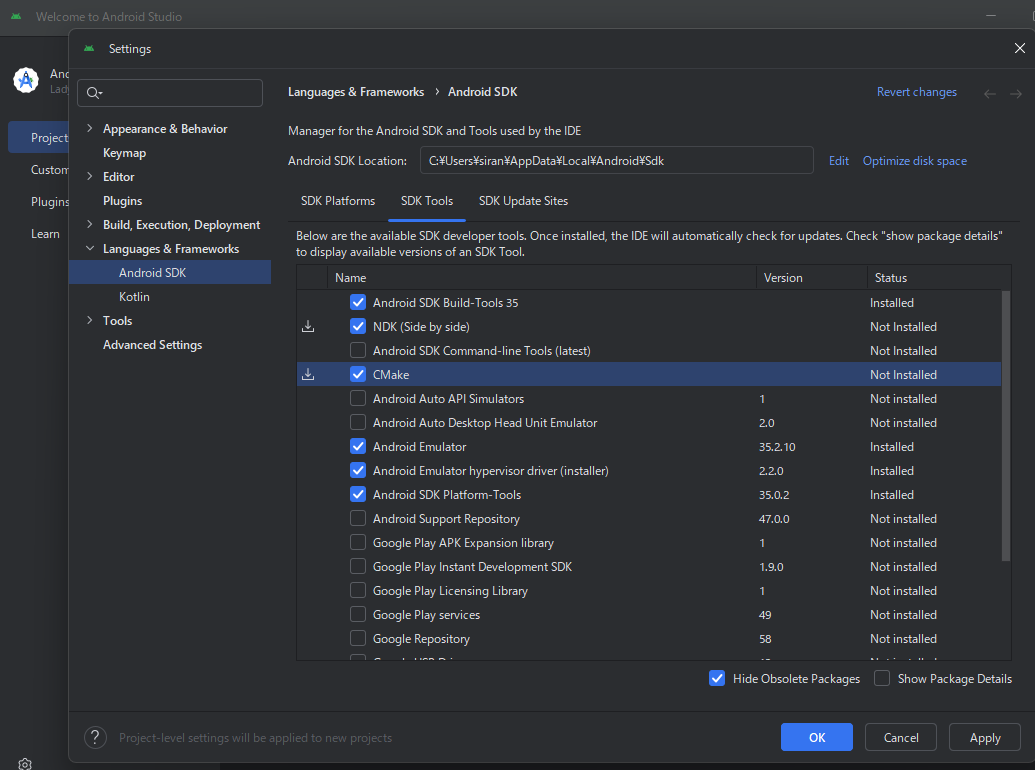Uncheck Android SDK Build-Tools 35
This screenshot has width=1035, height=770.
(x=358, y=303)
